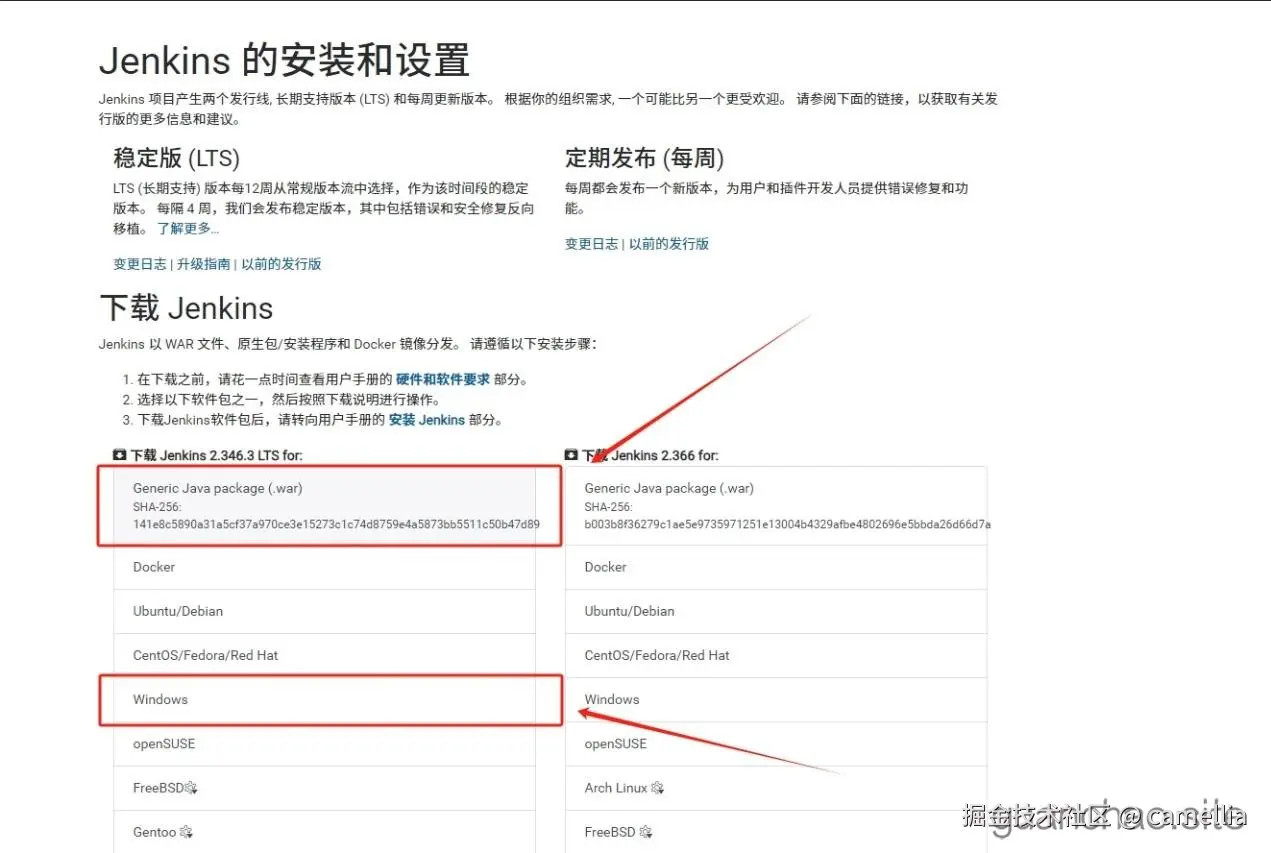1271x853 pixels.
Task: Click the gear icon next to FreeBSD in weekly list
Action: click(x=645, y=832)
